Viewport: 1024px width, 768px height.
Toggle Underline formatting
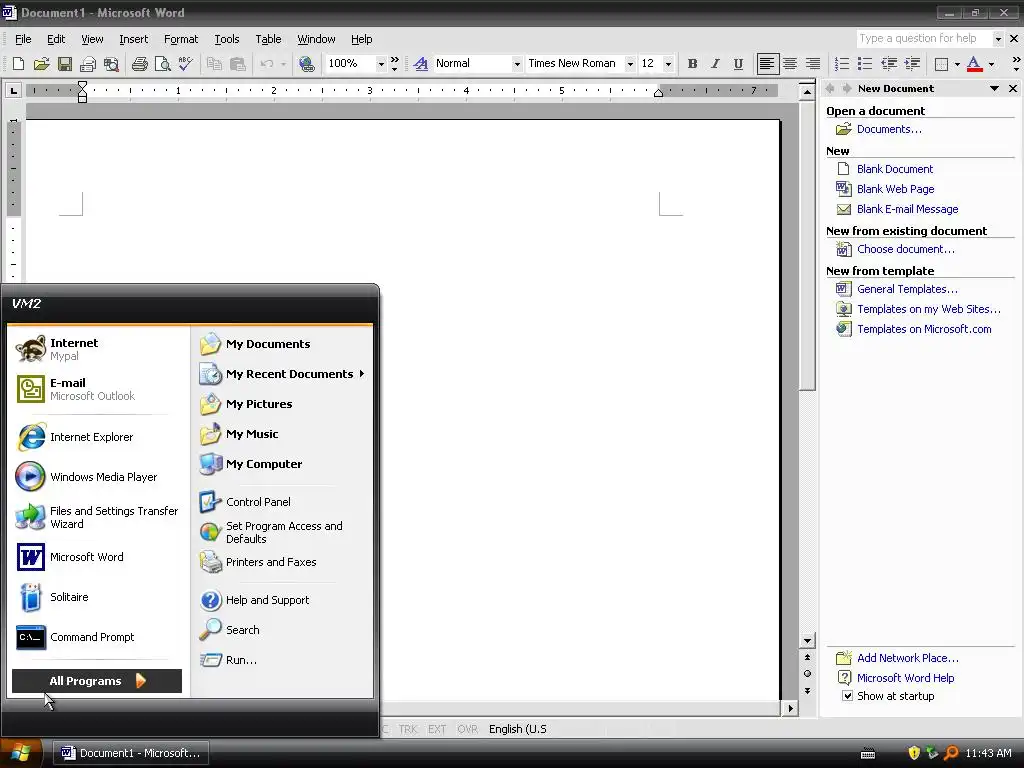point(738,63)
